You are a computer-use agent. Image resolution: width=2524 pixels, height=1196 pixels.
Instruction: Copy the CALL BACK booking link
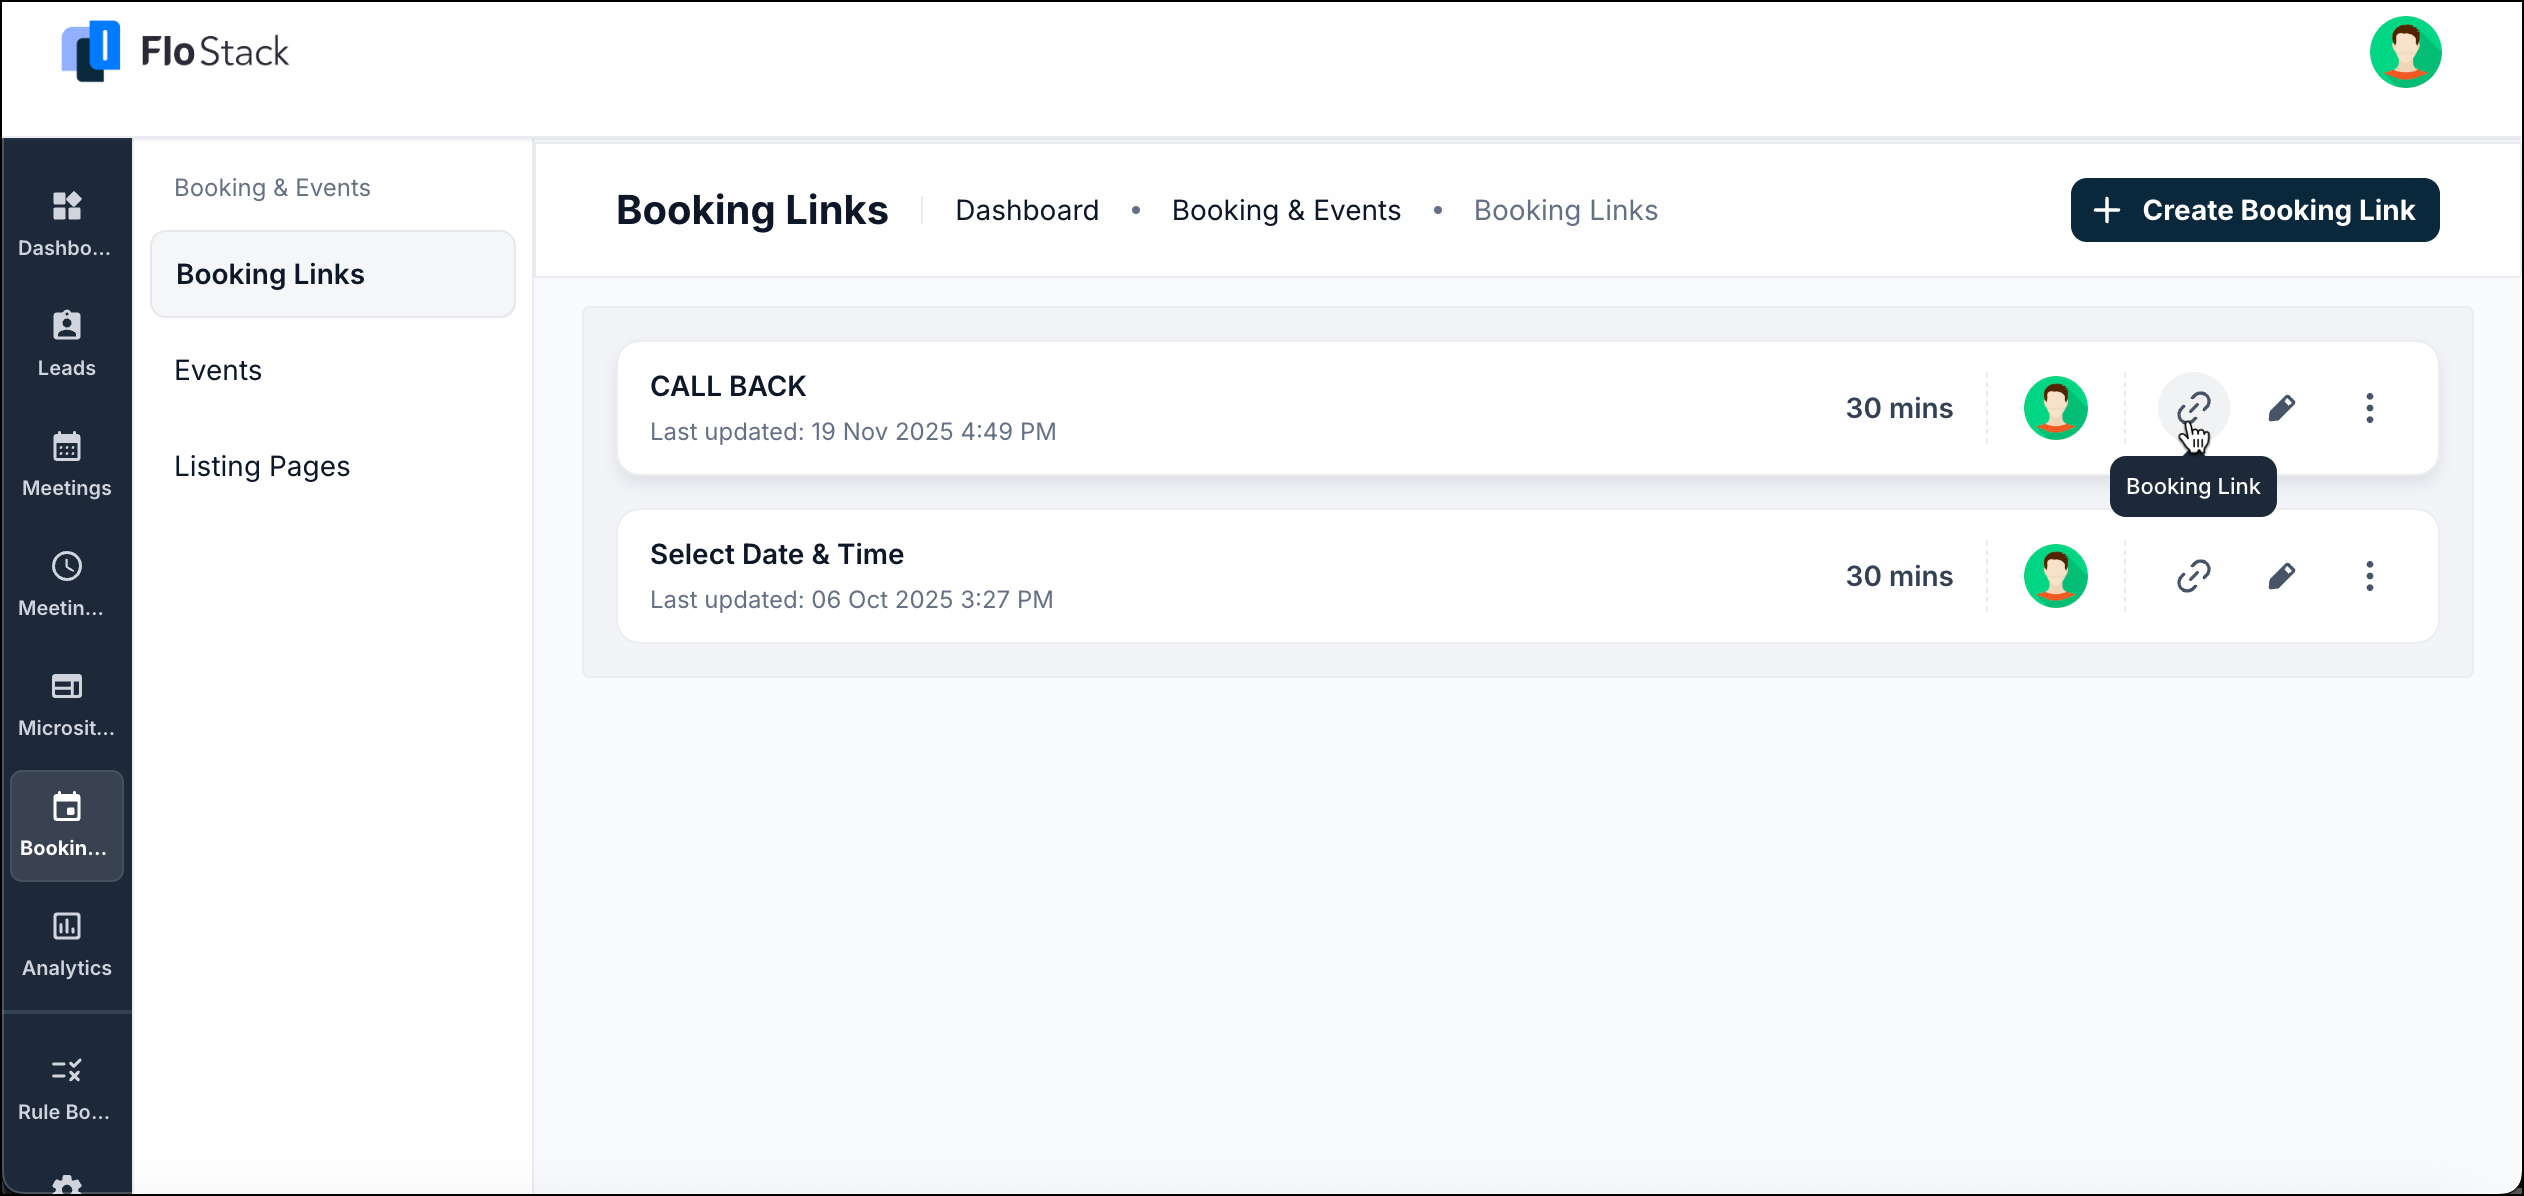tap(2194, 407)
